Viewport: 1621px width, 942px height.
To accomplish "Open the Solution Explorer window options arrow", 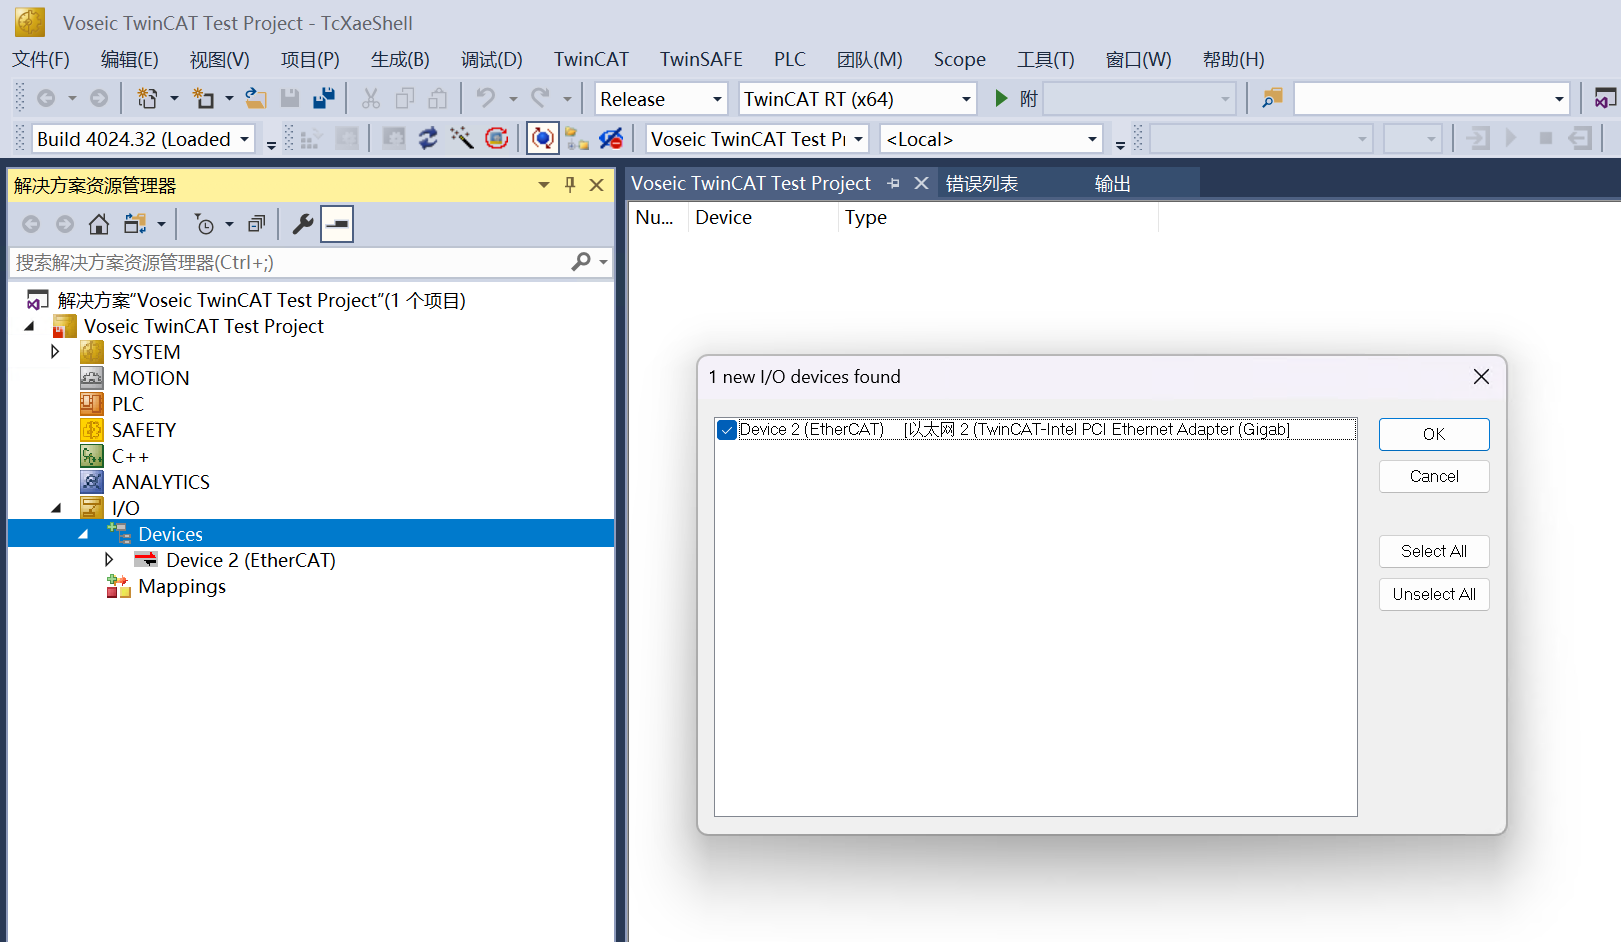I will click(x=544, y=185).
